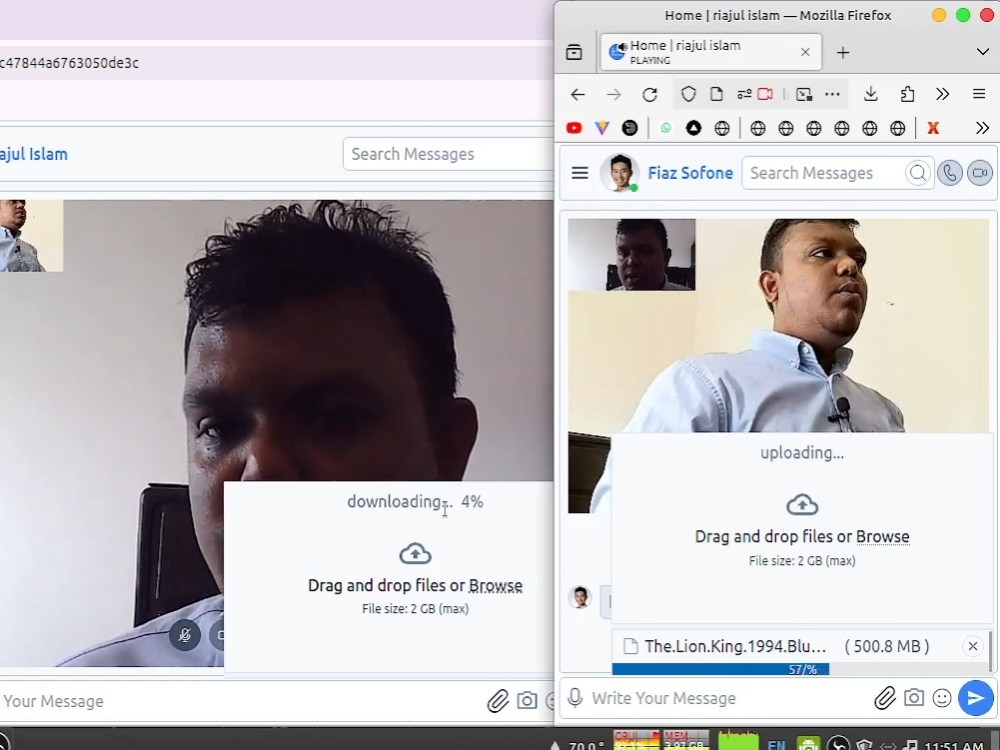Open the CPU monitor in system panel
The image size is (1000, 750).
pos(636,740)
